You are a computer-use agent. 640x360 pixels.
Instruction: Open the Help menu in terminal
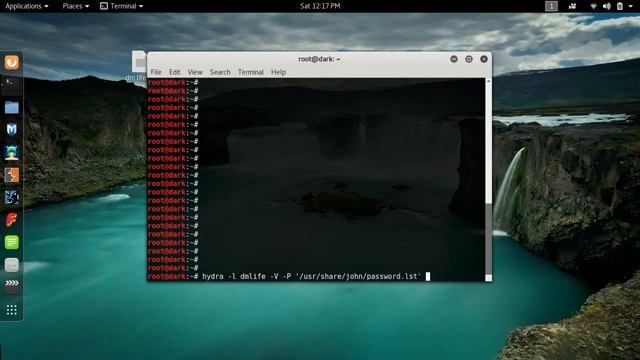click(278, 72)
